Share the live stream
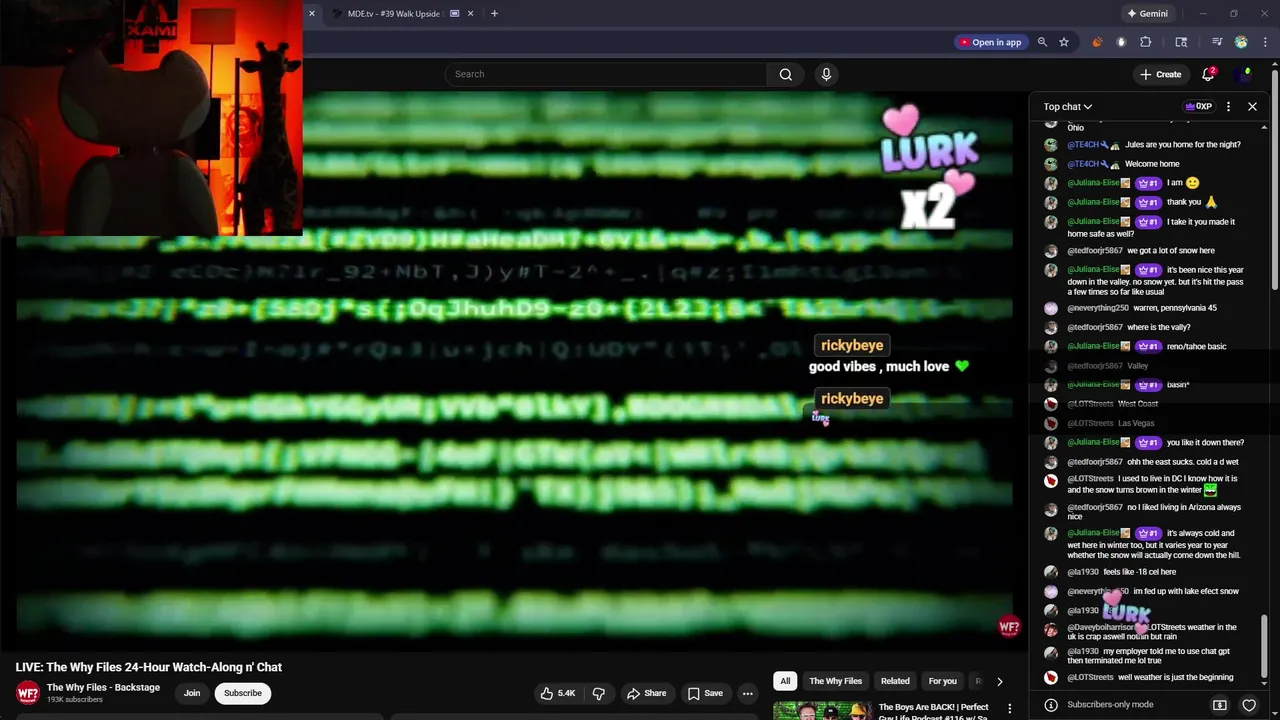Screen dimensions: 1280x720 pyautogui.click(x=646, y=693)
